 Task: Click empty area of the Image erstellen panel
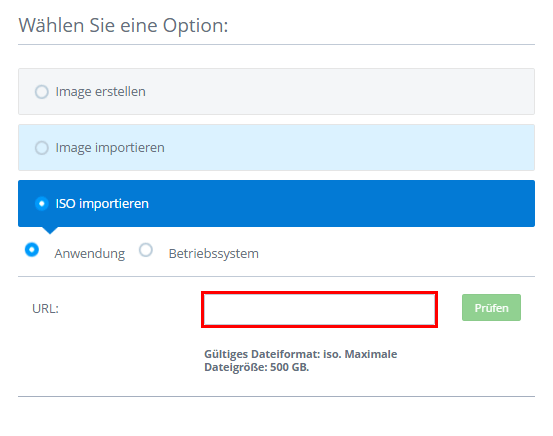[339, 92]
